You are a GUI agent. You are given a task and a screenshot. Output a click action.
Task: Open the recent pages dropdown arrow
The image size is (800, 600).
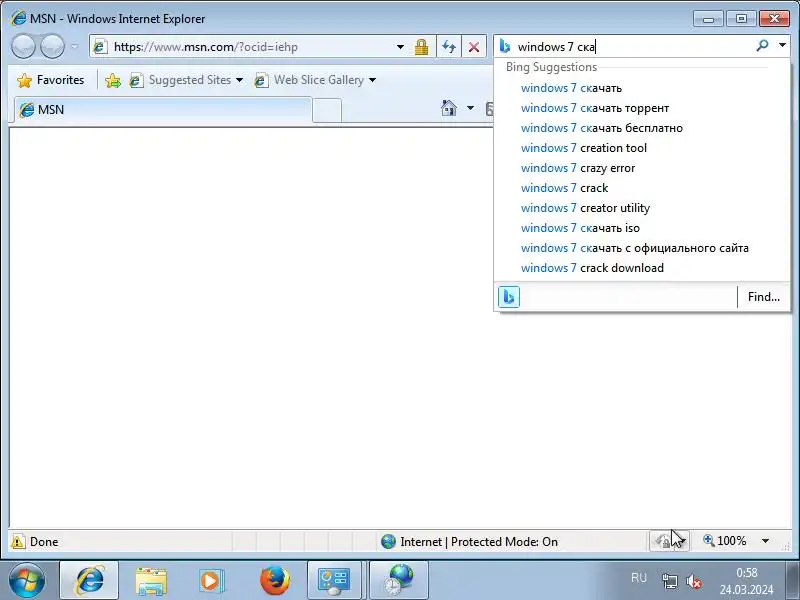(75, 47)
